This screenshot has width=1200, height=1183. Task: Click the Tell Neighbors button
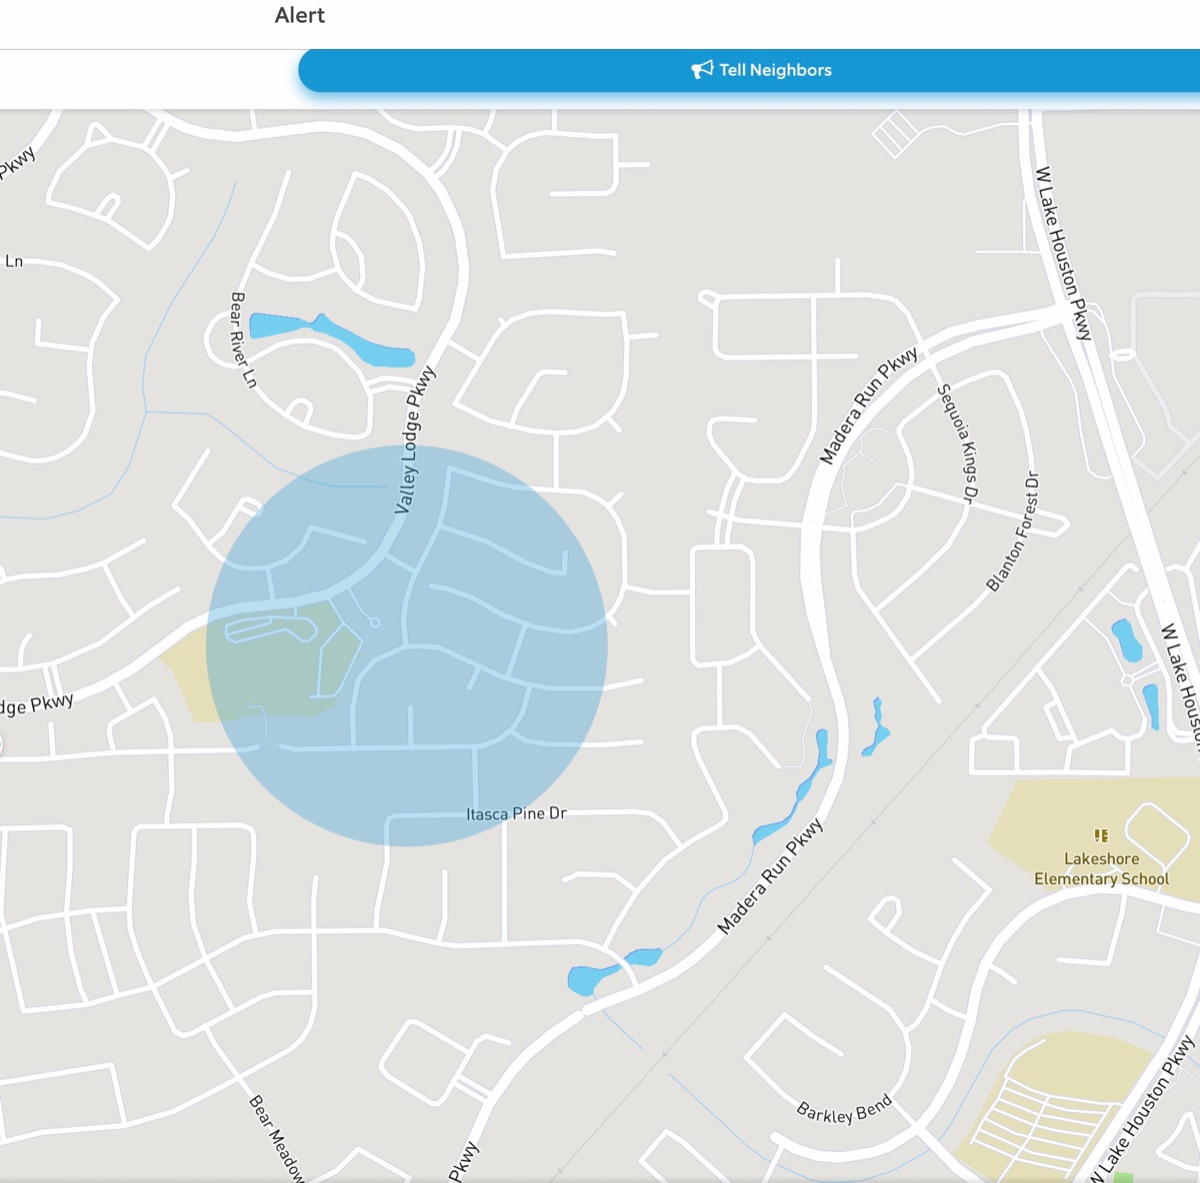point(760,70)
